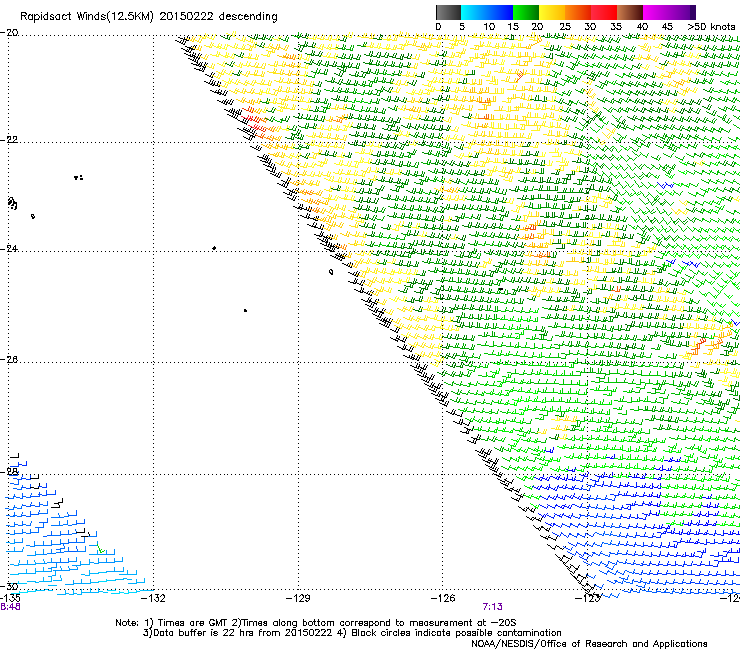Viewport: 740px width, 650px height.
Task: Select the '45' legend scale label
Action: click(667, 27)
